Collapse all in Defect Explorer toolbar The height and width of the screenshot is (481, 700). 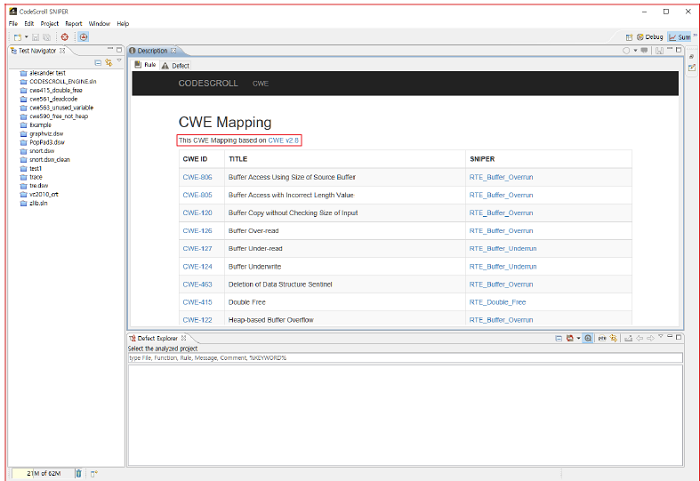pos(558,339)
